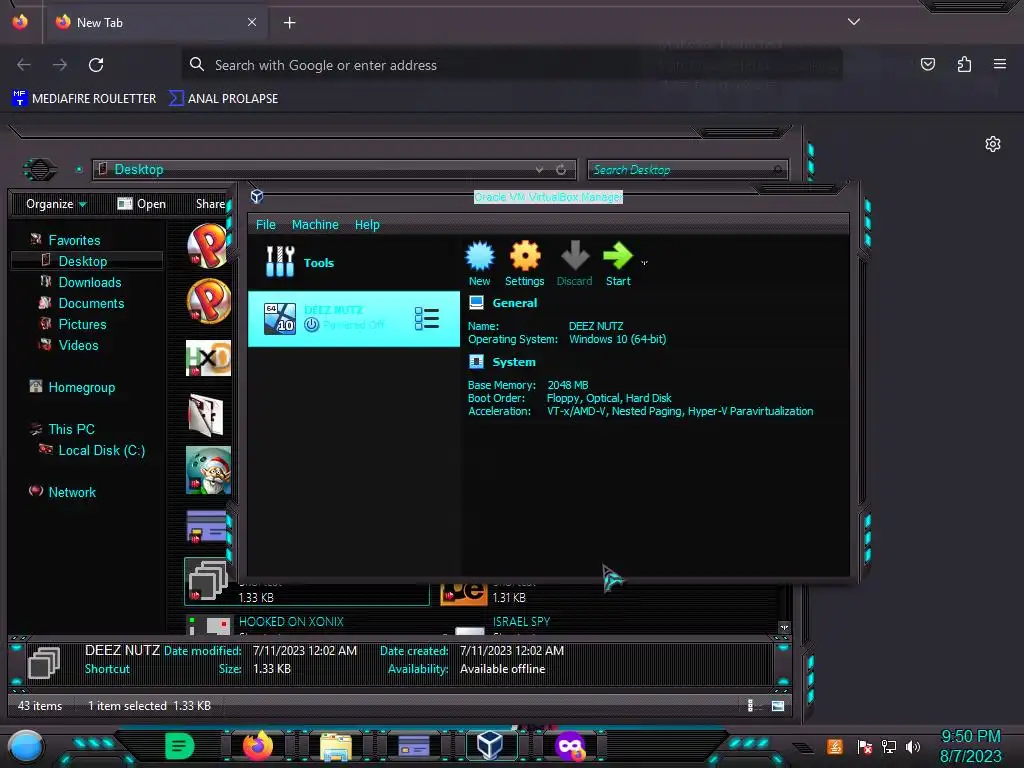The image size is (1024, 768).
Task: Open the Start button dropdown arrow
Action: pyautogui.click(x=645, y=263)
